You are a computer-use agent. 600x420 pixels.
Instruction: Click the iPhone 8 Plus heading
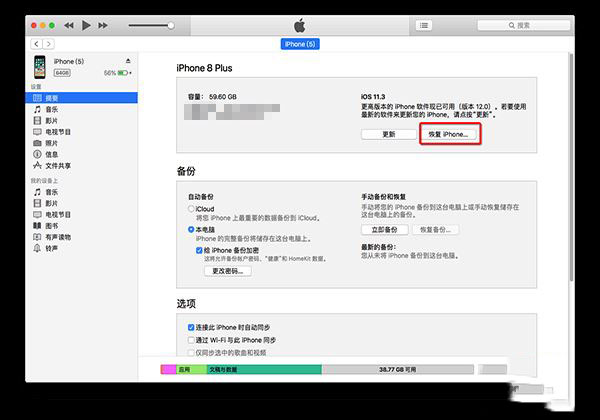[204, 68]
